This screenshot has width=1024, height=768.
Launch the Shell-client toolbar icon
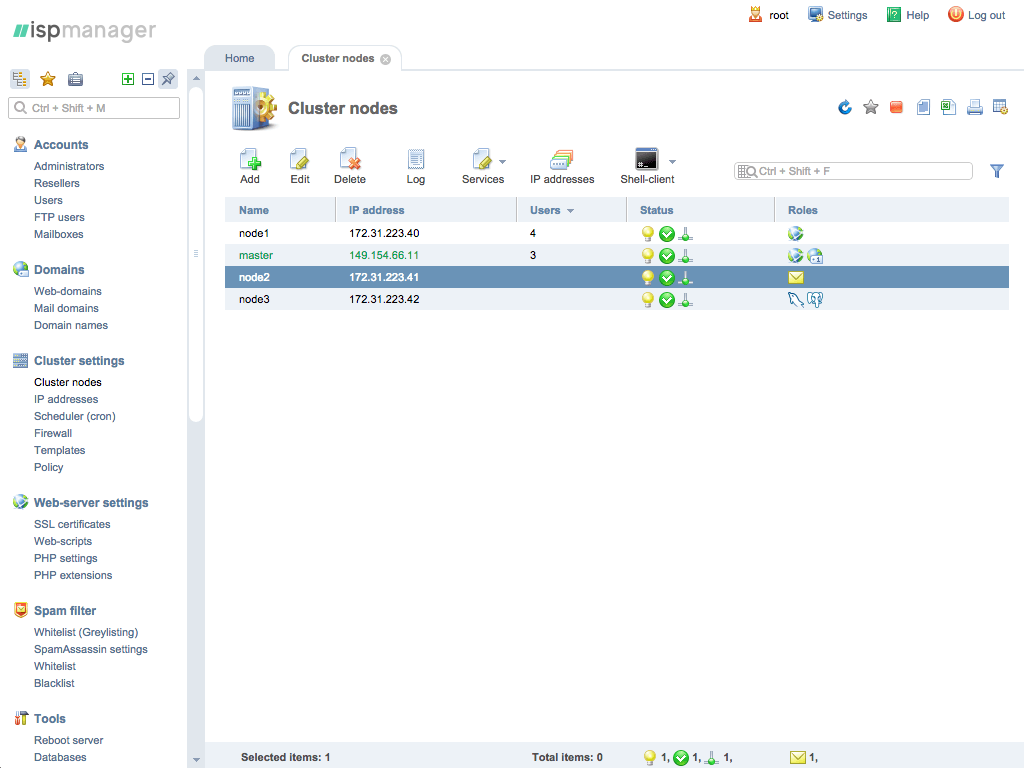click(647, 159)
